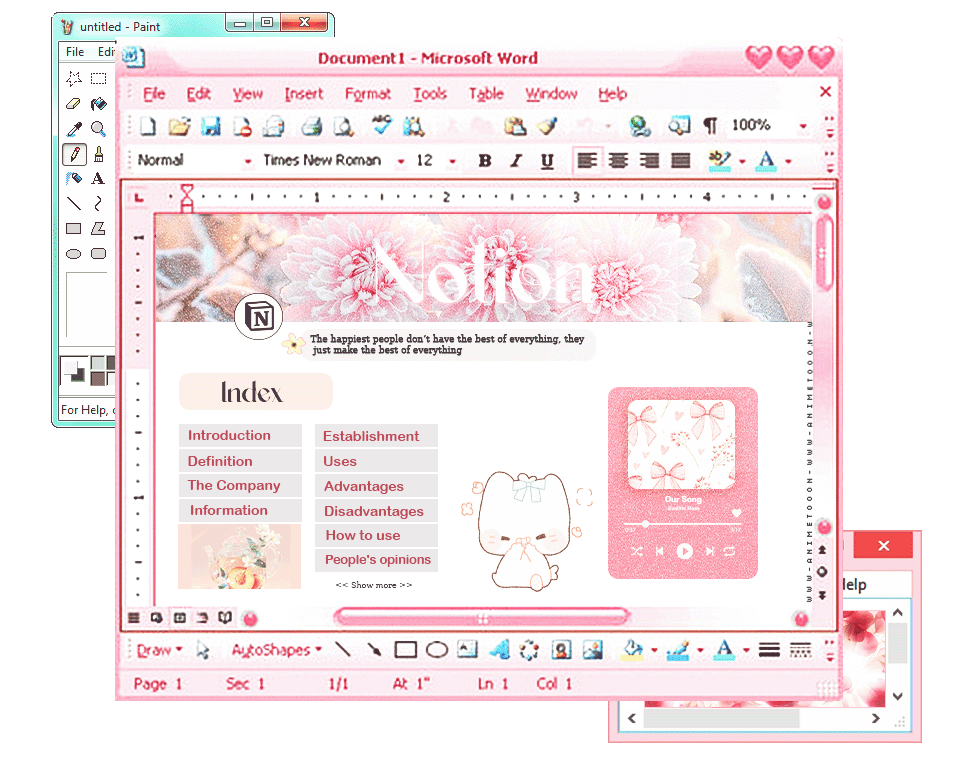Select the Fill With Color bucket in Paint
Image resolution: width=960 pixels, height=760 pixels.
(x=98, y=103)
